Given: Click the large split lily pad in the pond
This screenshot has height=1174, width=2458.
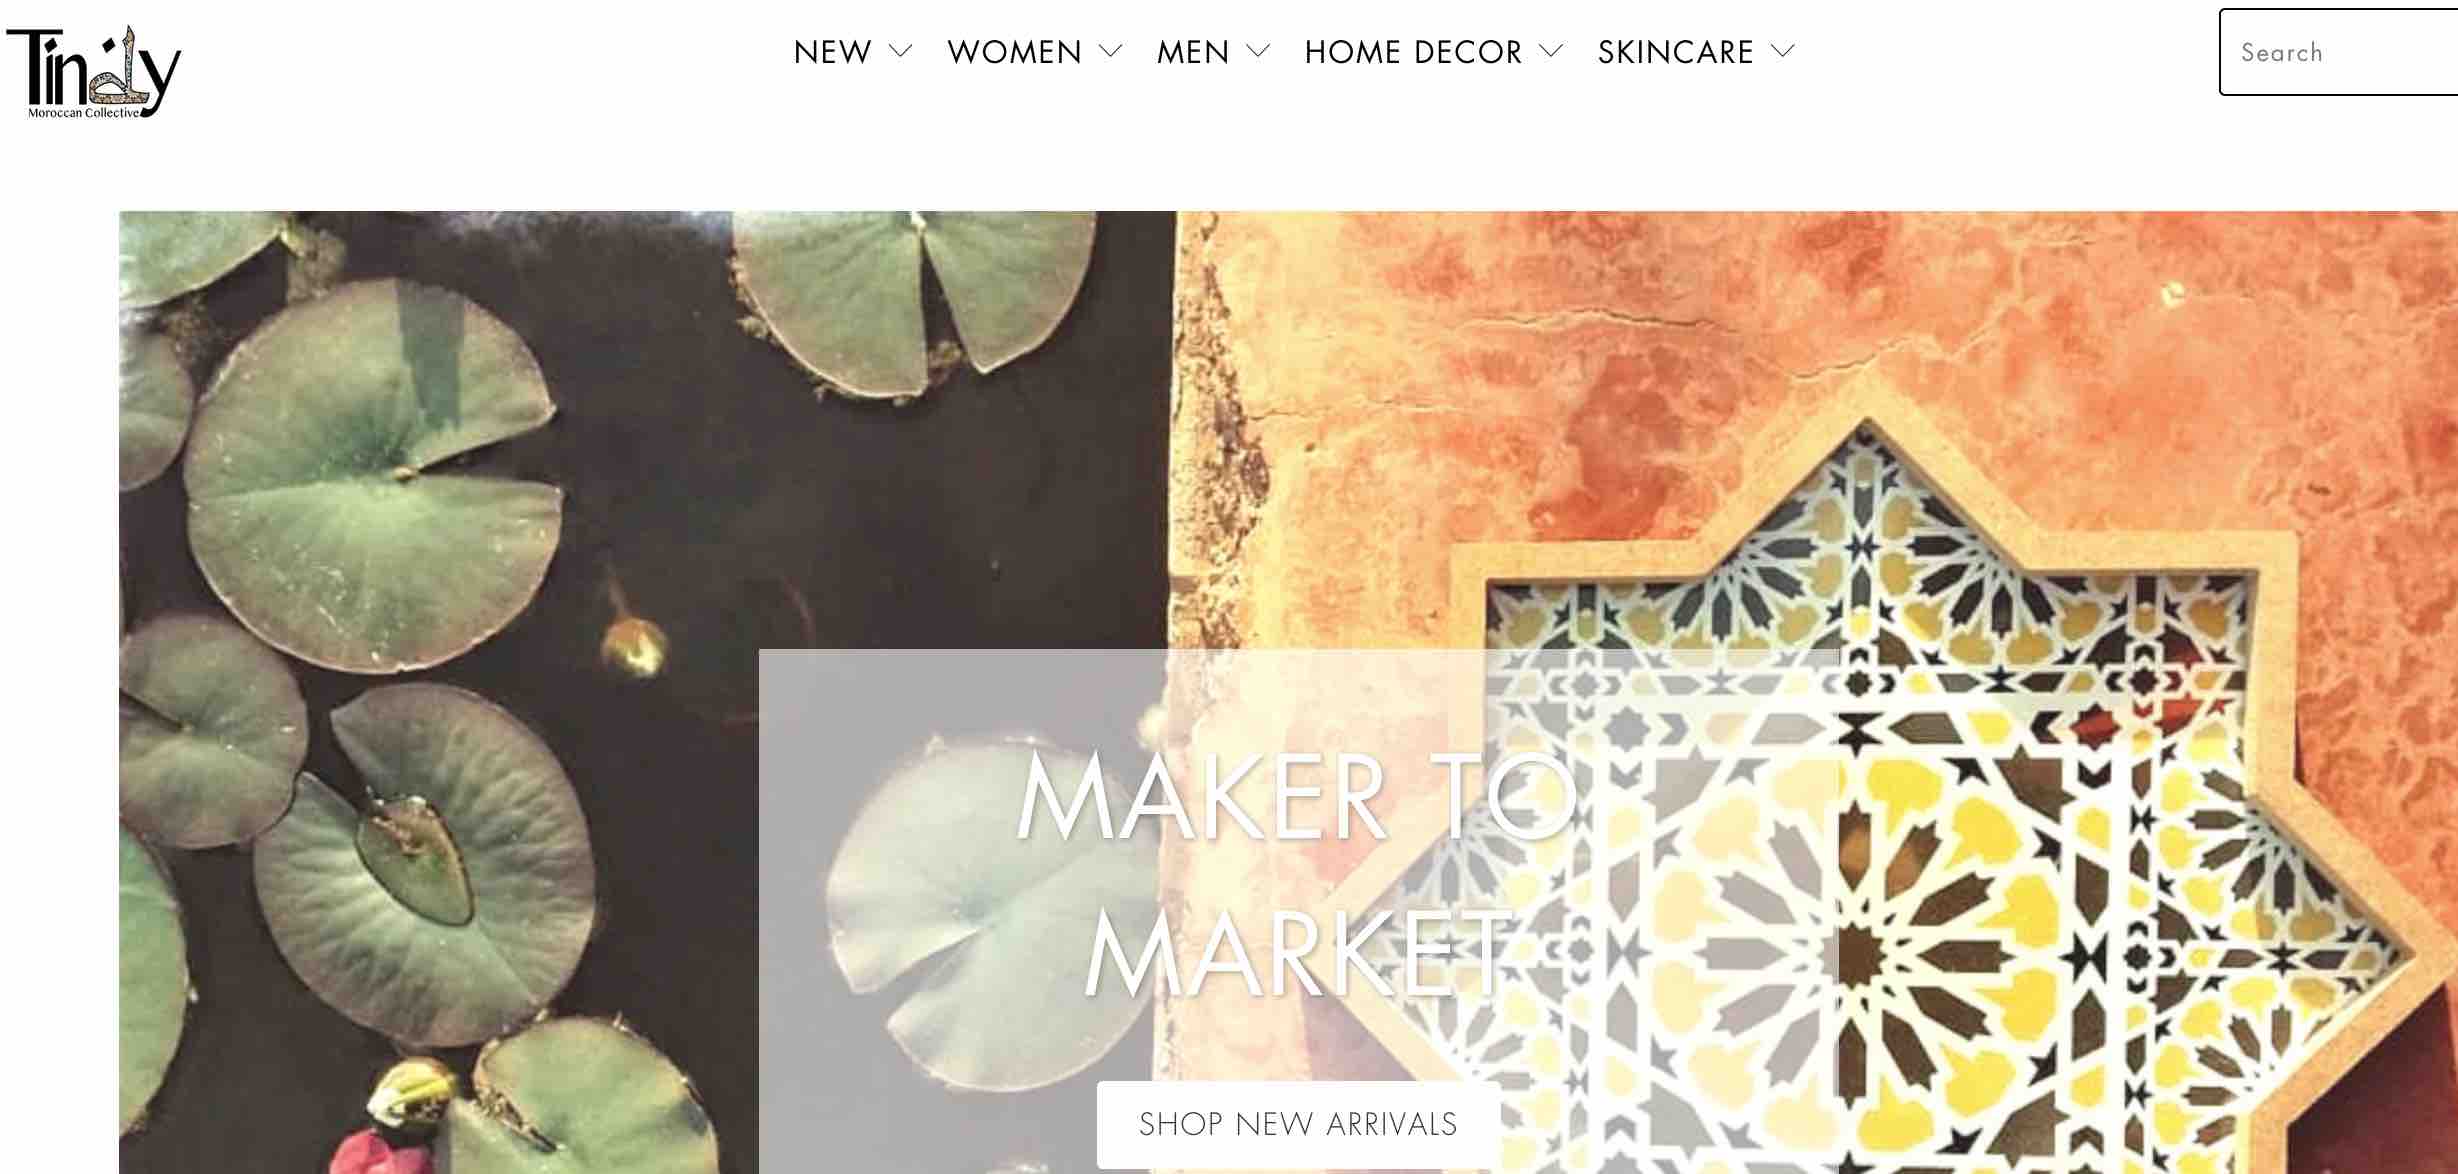Looking at the screenshot, I should pos(372,476).
